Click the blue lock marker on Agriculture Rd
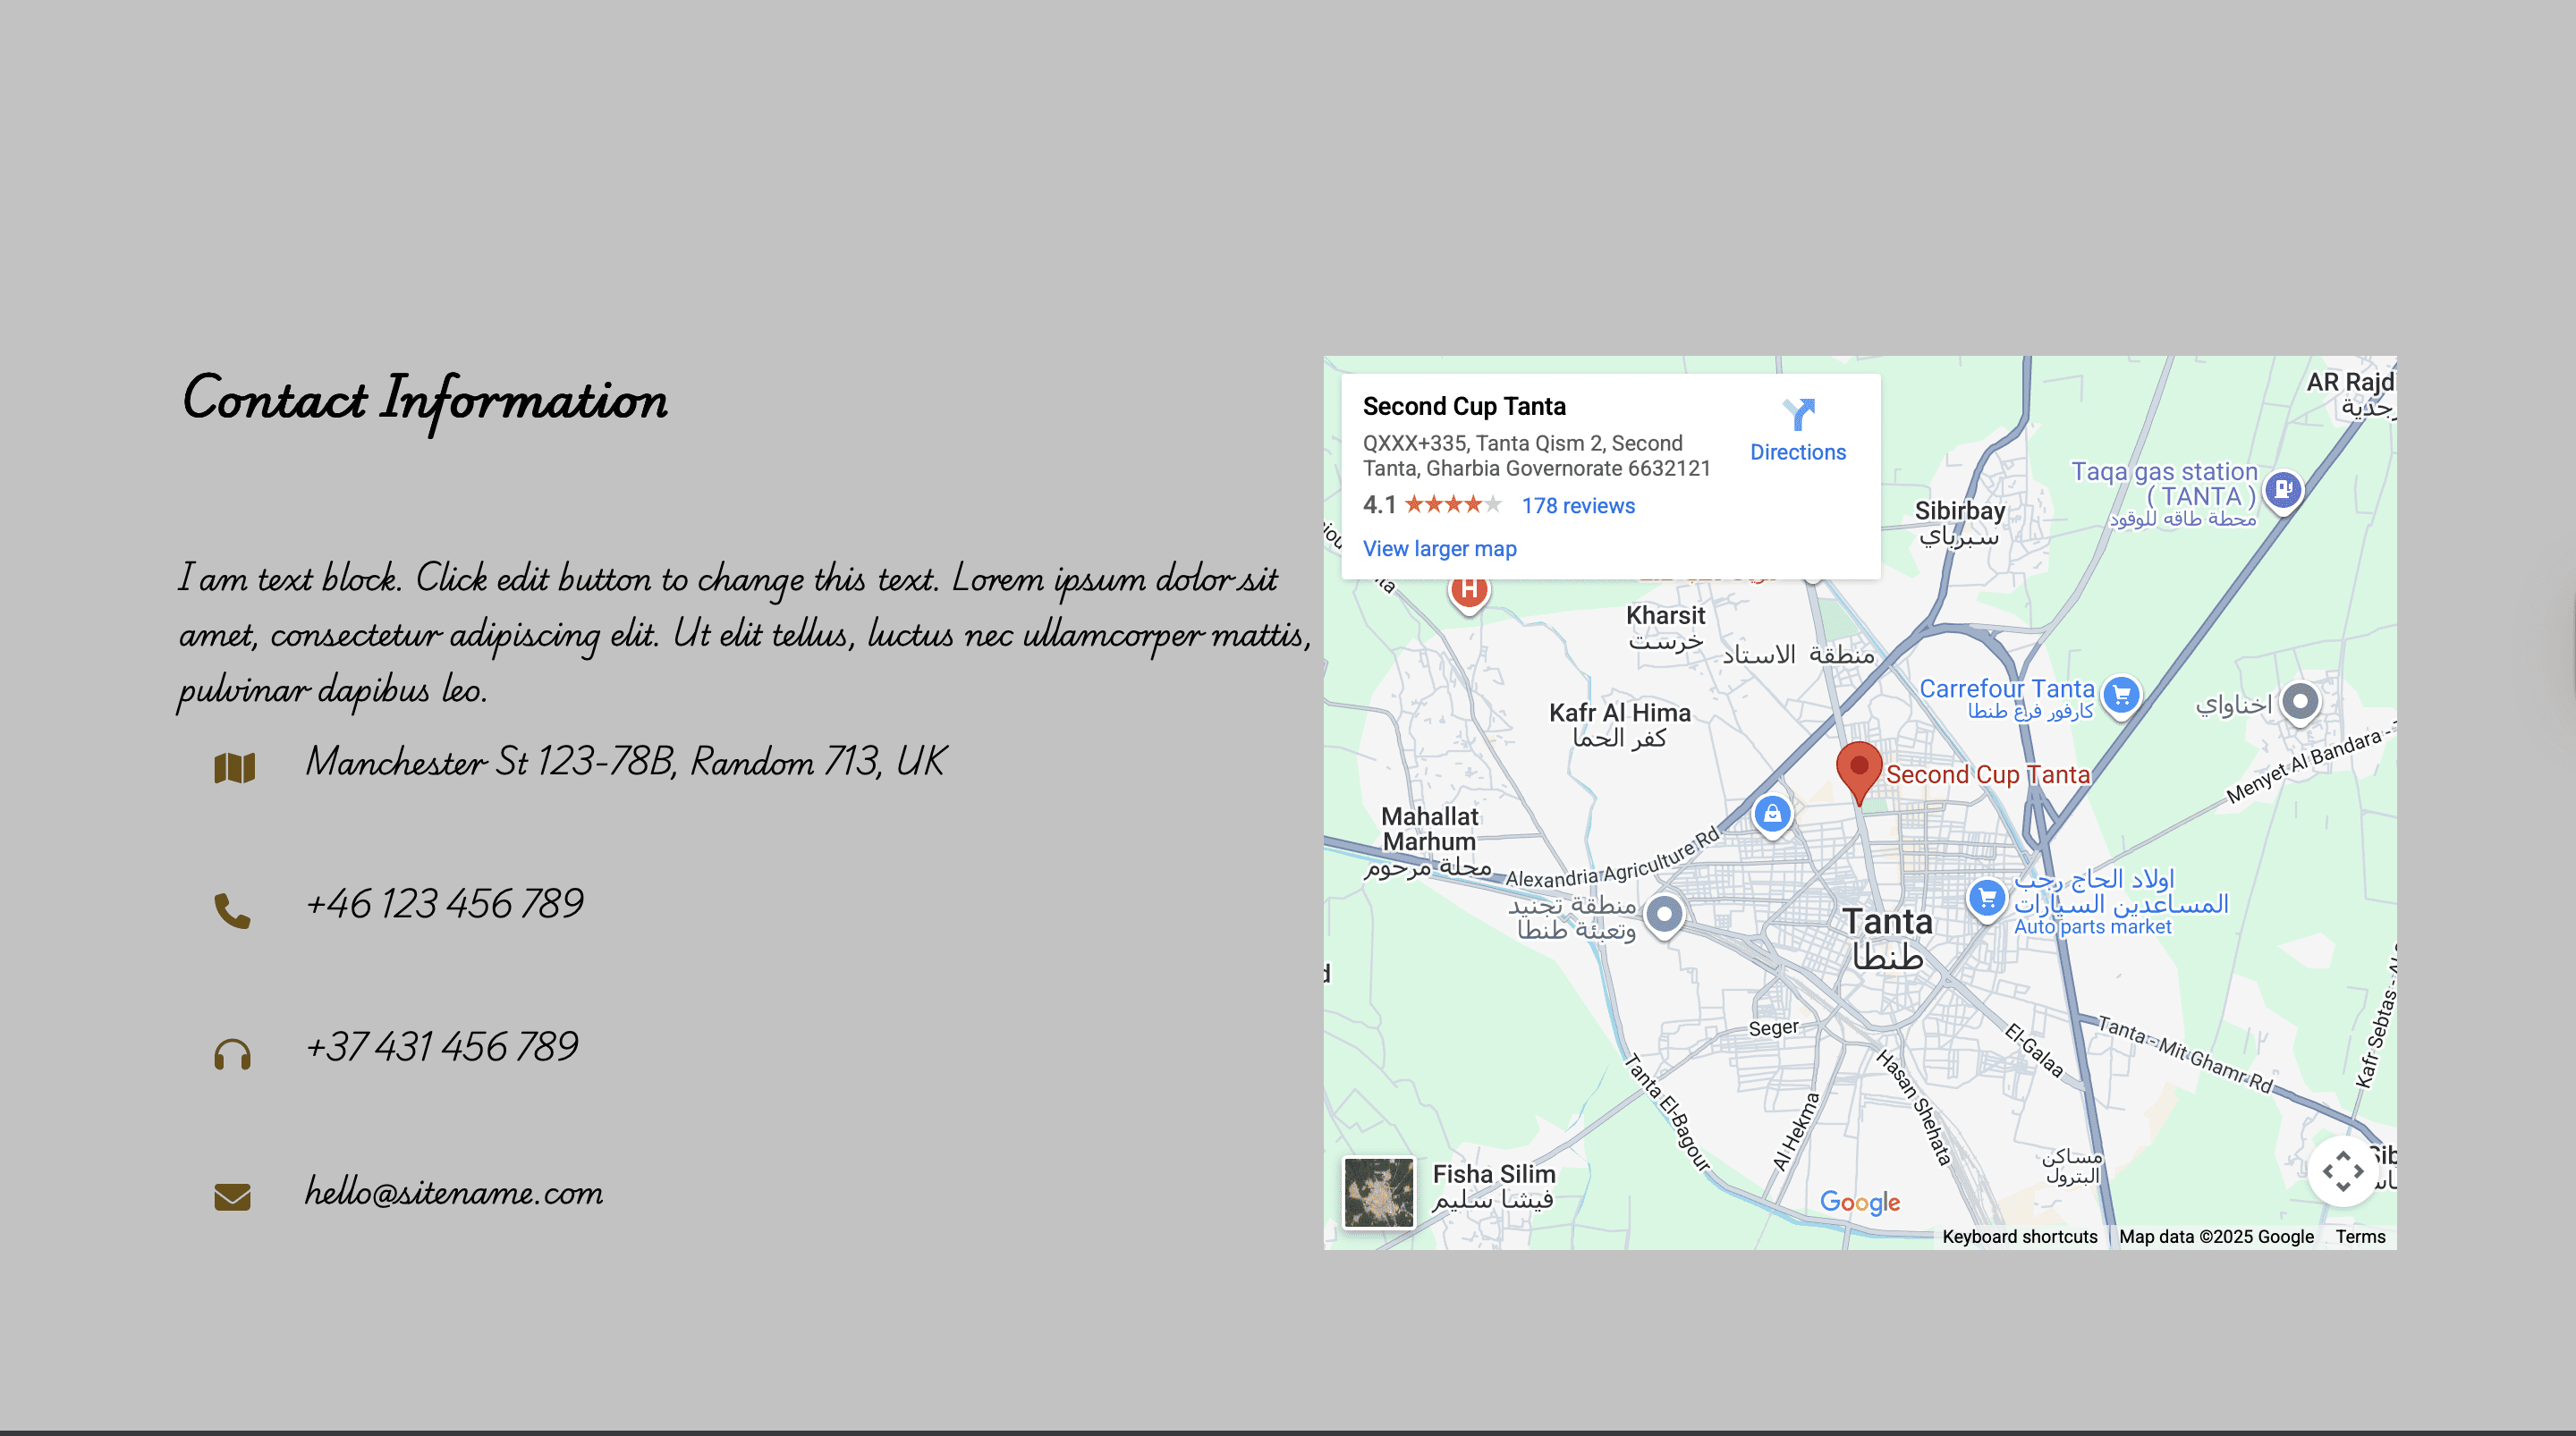2576x1436 pixels. (1772, 814)
